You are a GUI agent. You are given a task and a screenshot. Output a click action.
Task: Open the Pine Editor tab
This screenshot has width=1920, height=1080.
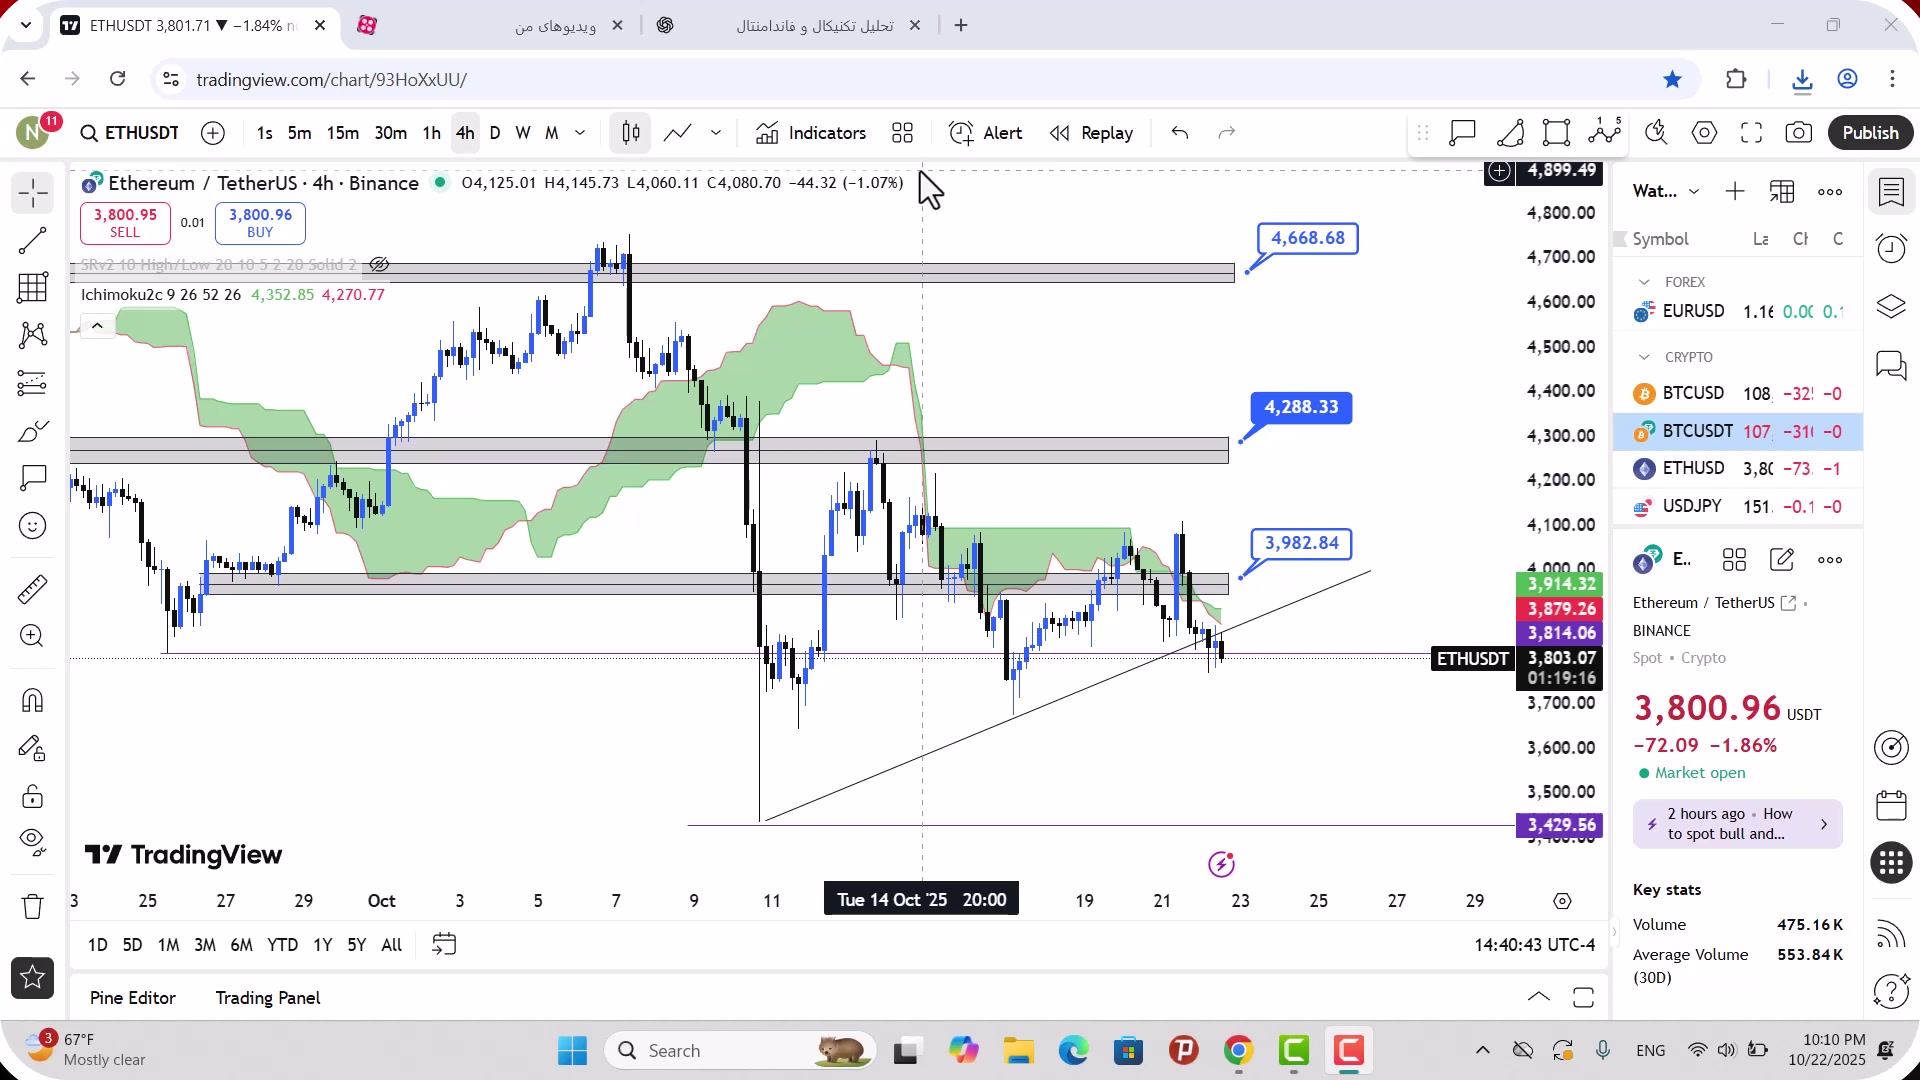click(x=132, y=998)
